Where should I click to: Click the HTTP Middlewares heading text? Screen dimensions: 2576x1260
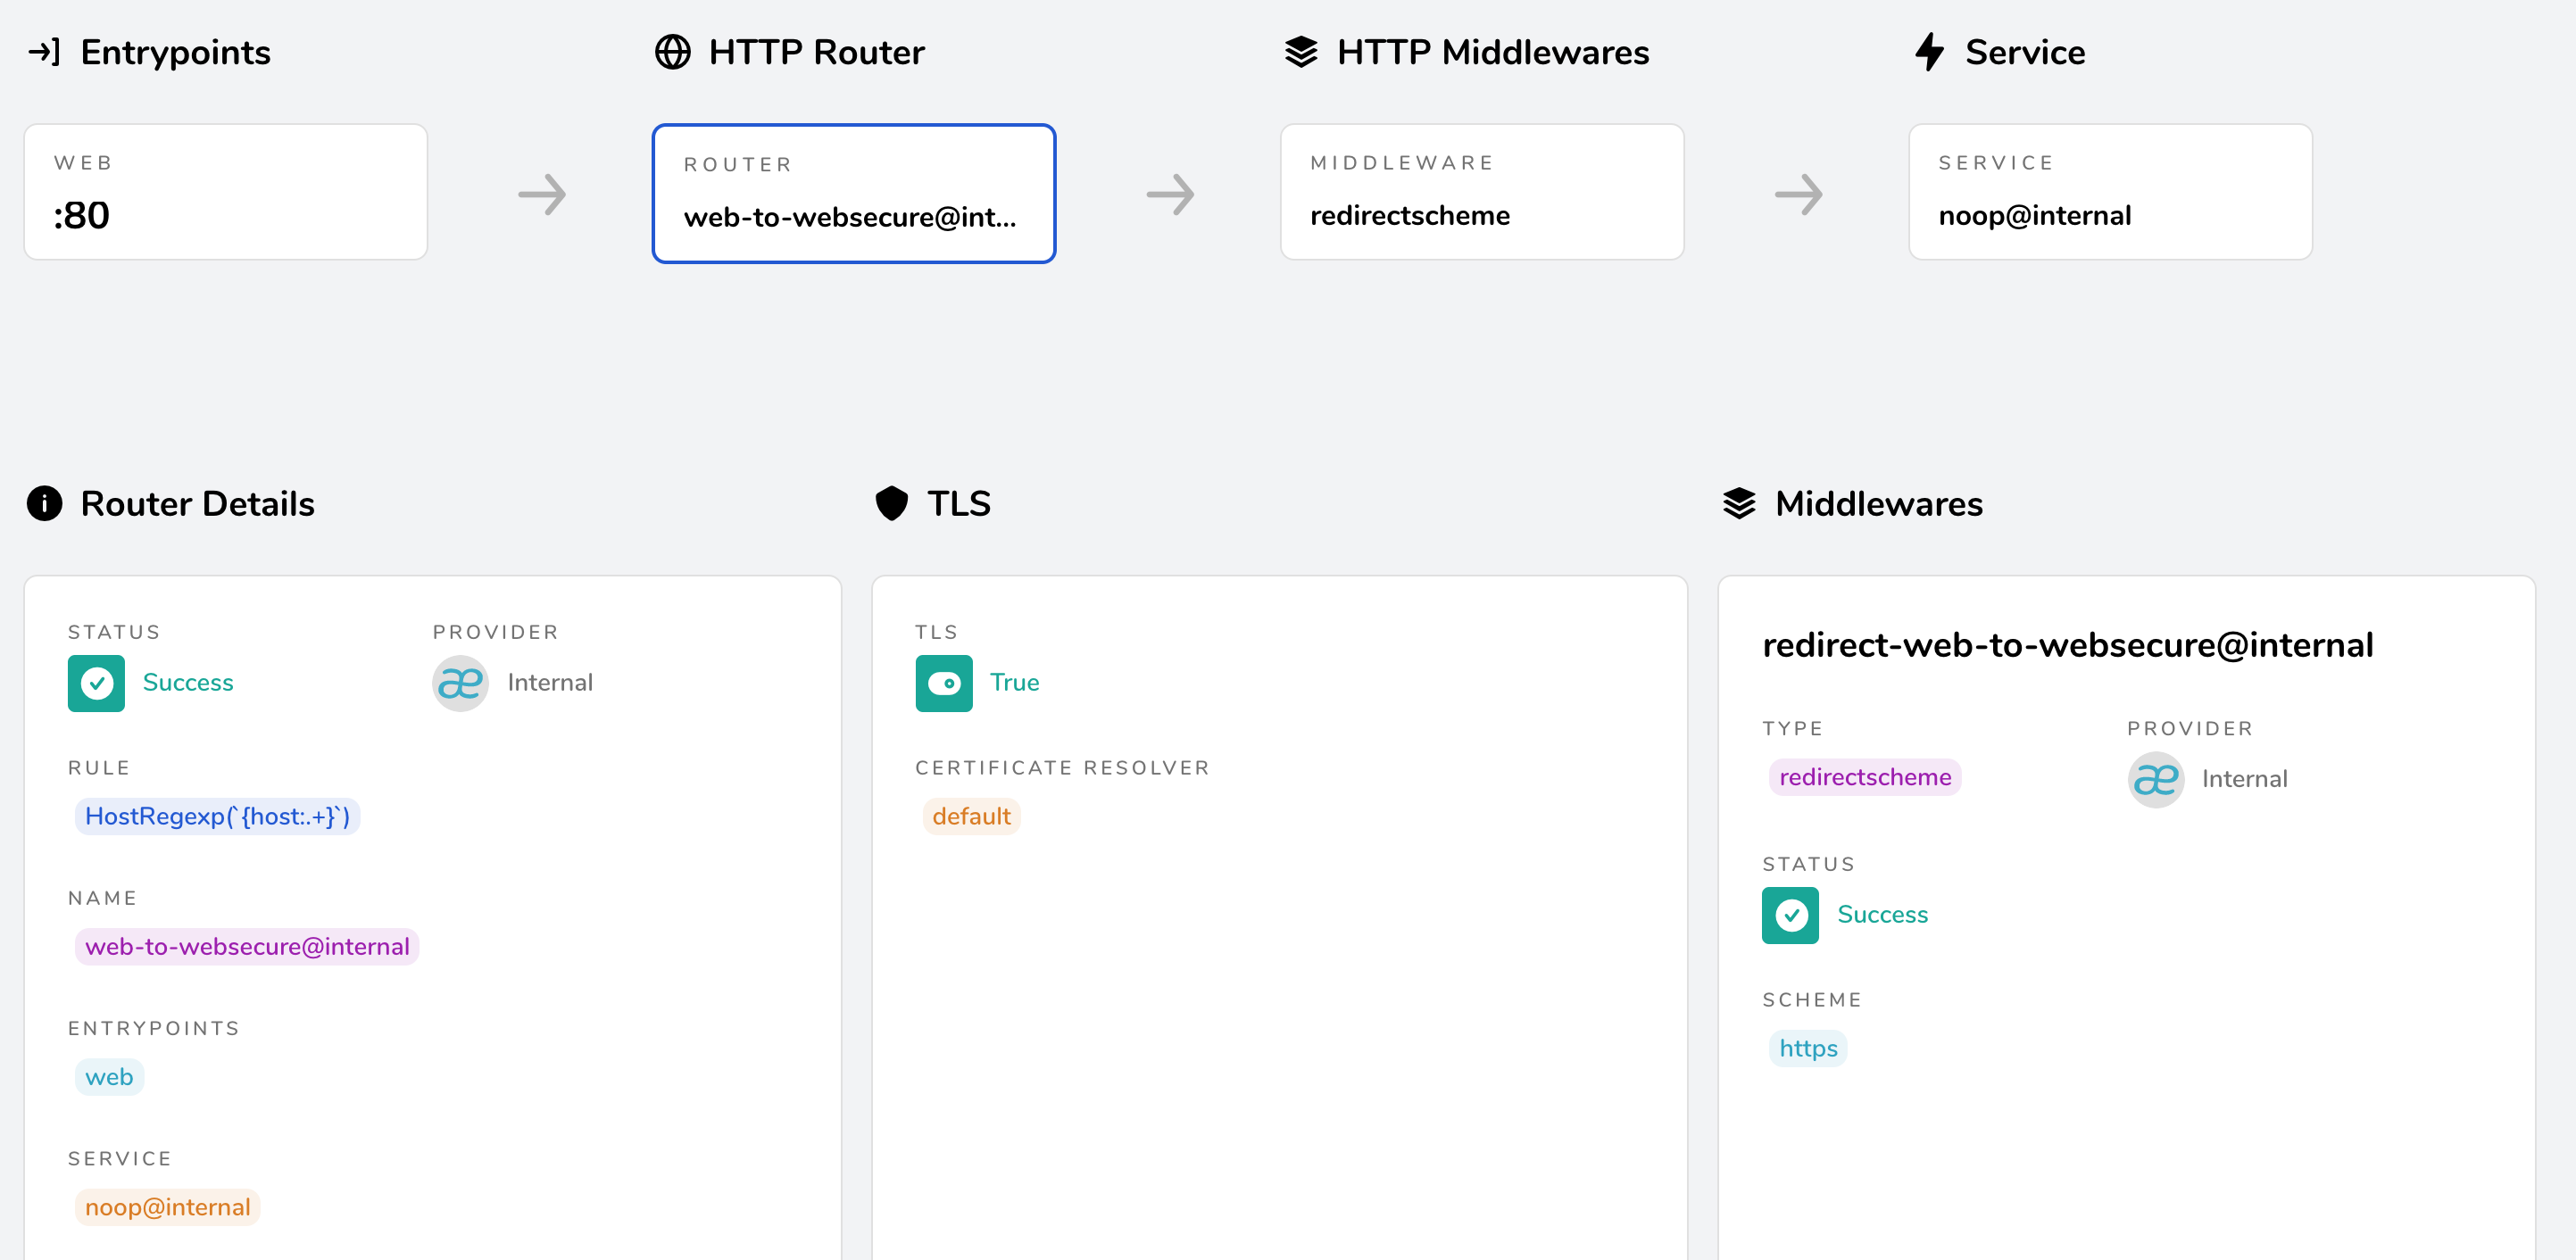[1492, 52]
